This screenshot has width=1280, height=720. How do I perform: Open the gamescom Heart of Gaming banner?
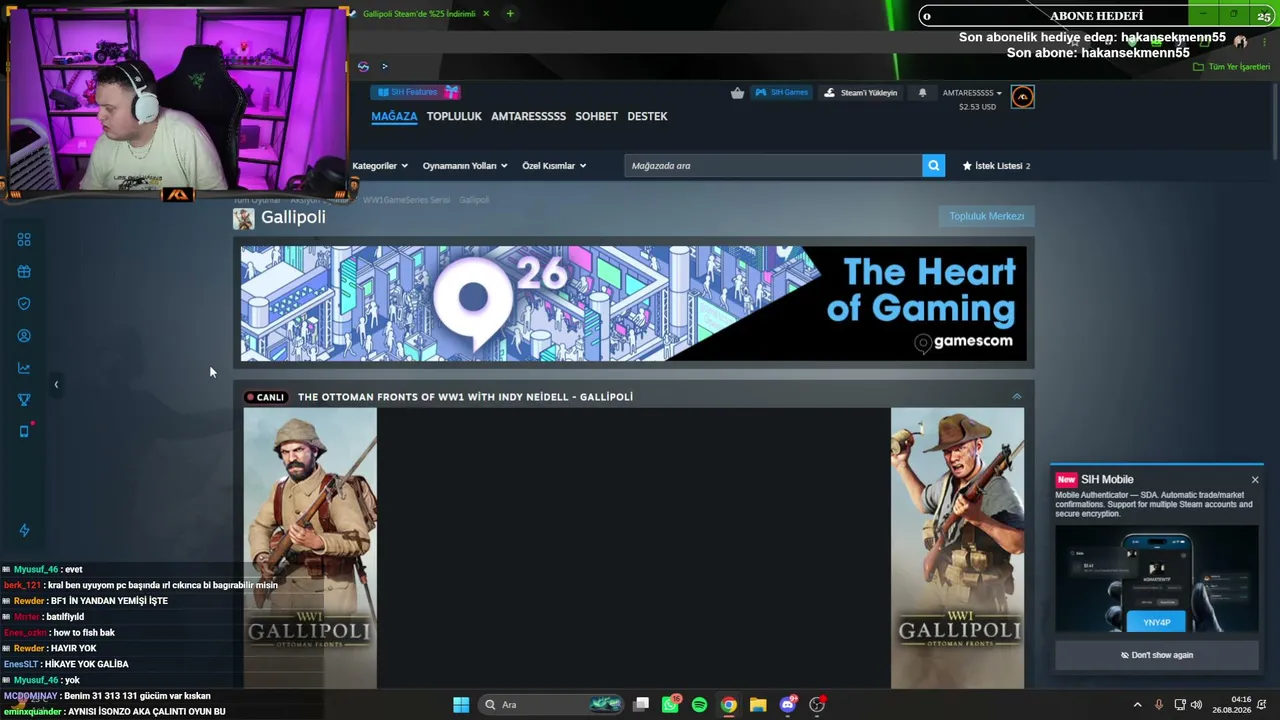[633, 304]
